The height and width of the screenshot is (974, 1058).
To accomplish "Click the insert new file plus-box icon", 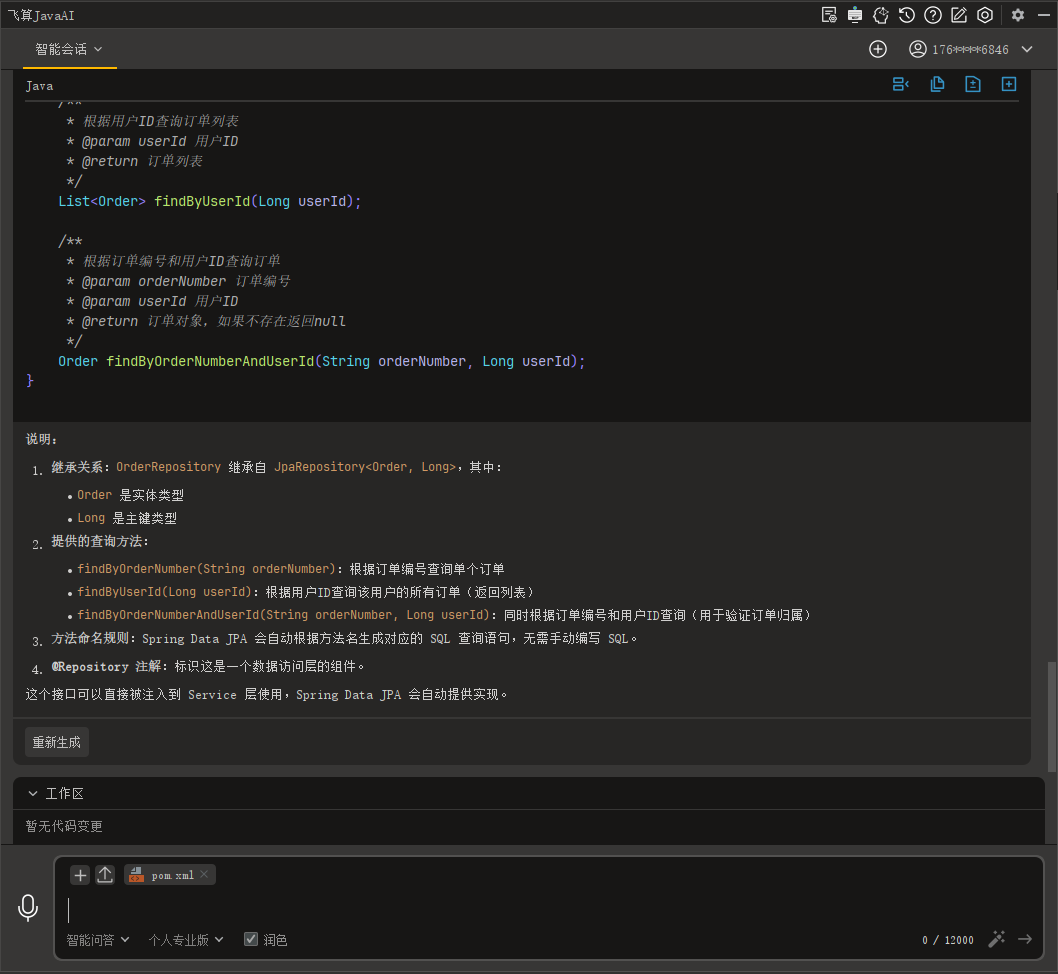I will 1009,84.
